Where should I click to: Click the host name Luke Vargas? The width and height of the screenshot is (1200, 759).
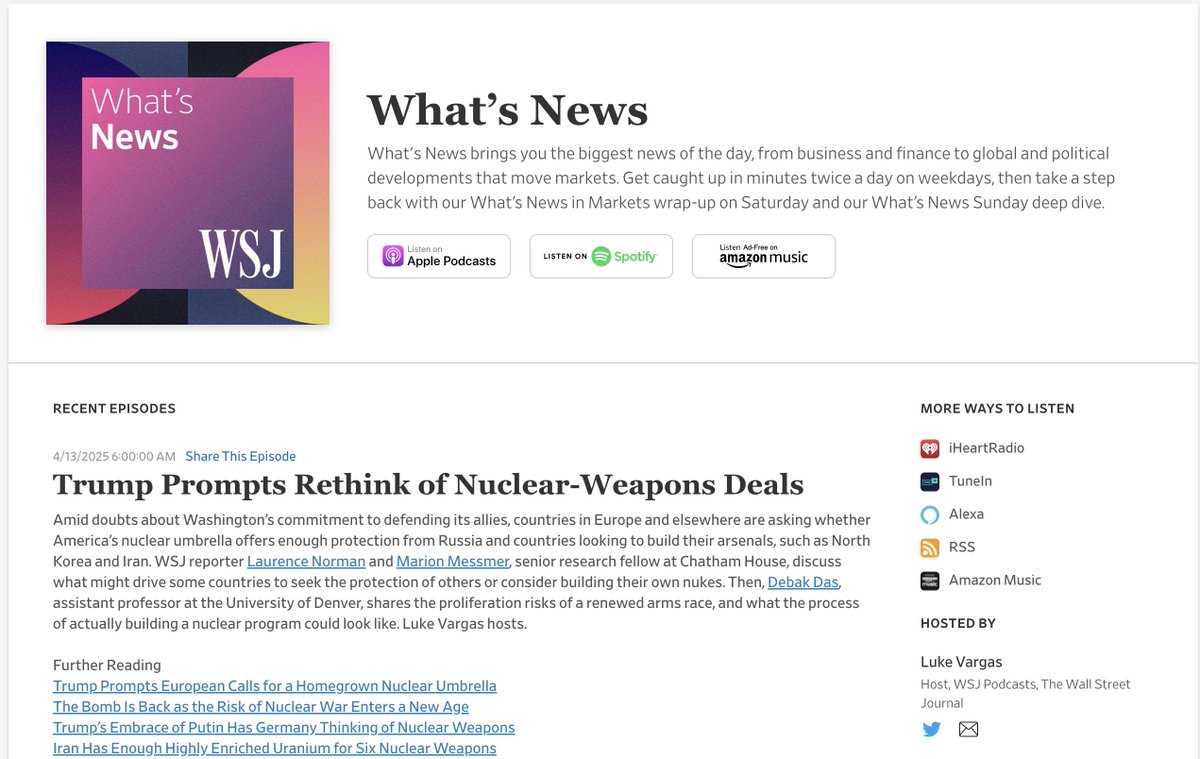click(x=961, y=662)
